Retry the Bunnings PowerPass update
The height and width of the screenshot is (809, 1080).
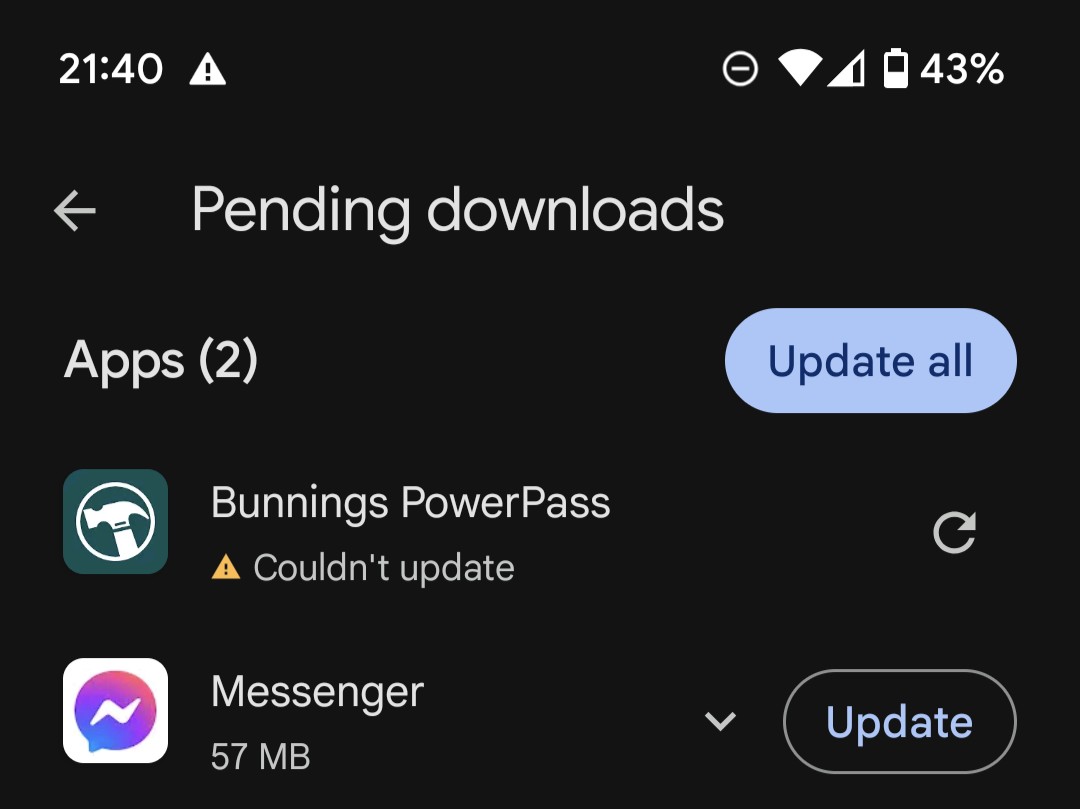click(x=955, y=532)
